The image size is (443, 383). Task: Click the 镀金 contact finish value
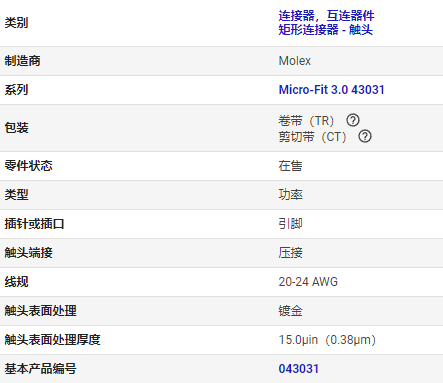(x=290, y=311)
